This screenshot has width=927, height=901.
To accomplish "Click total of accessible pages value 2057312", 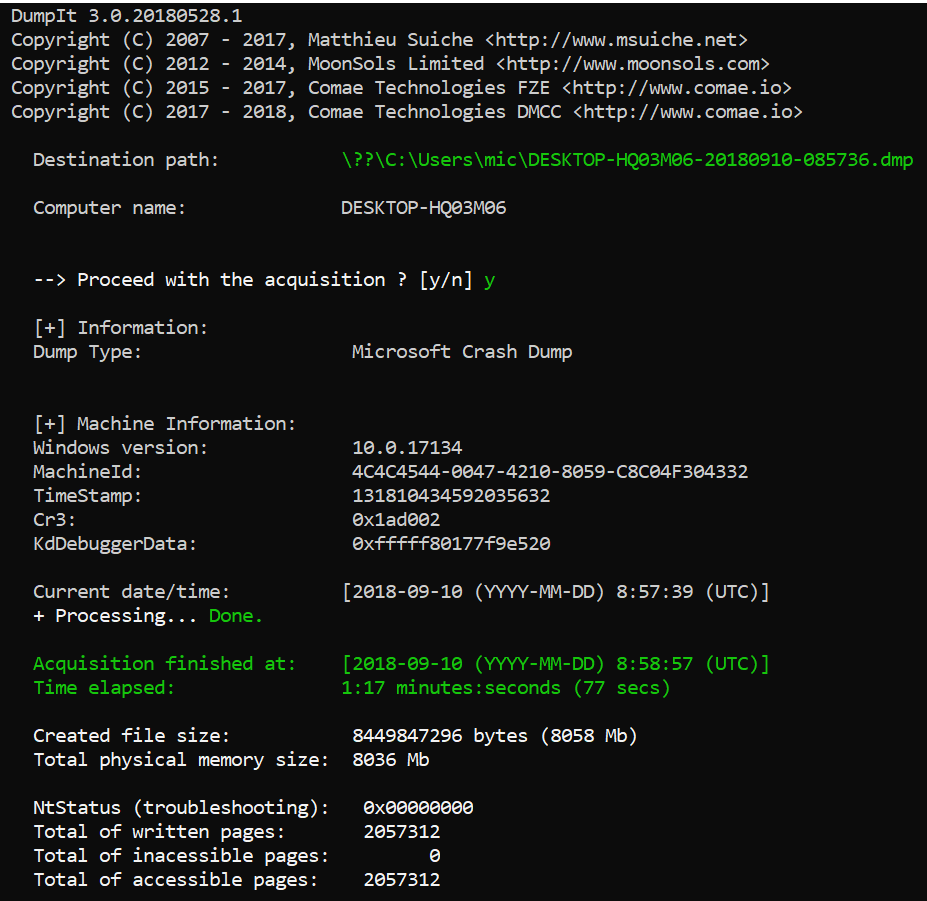I will tap(401, 880).
